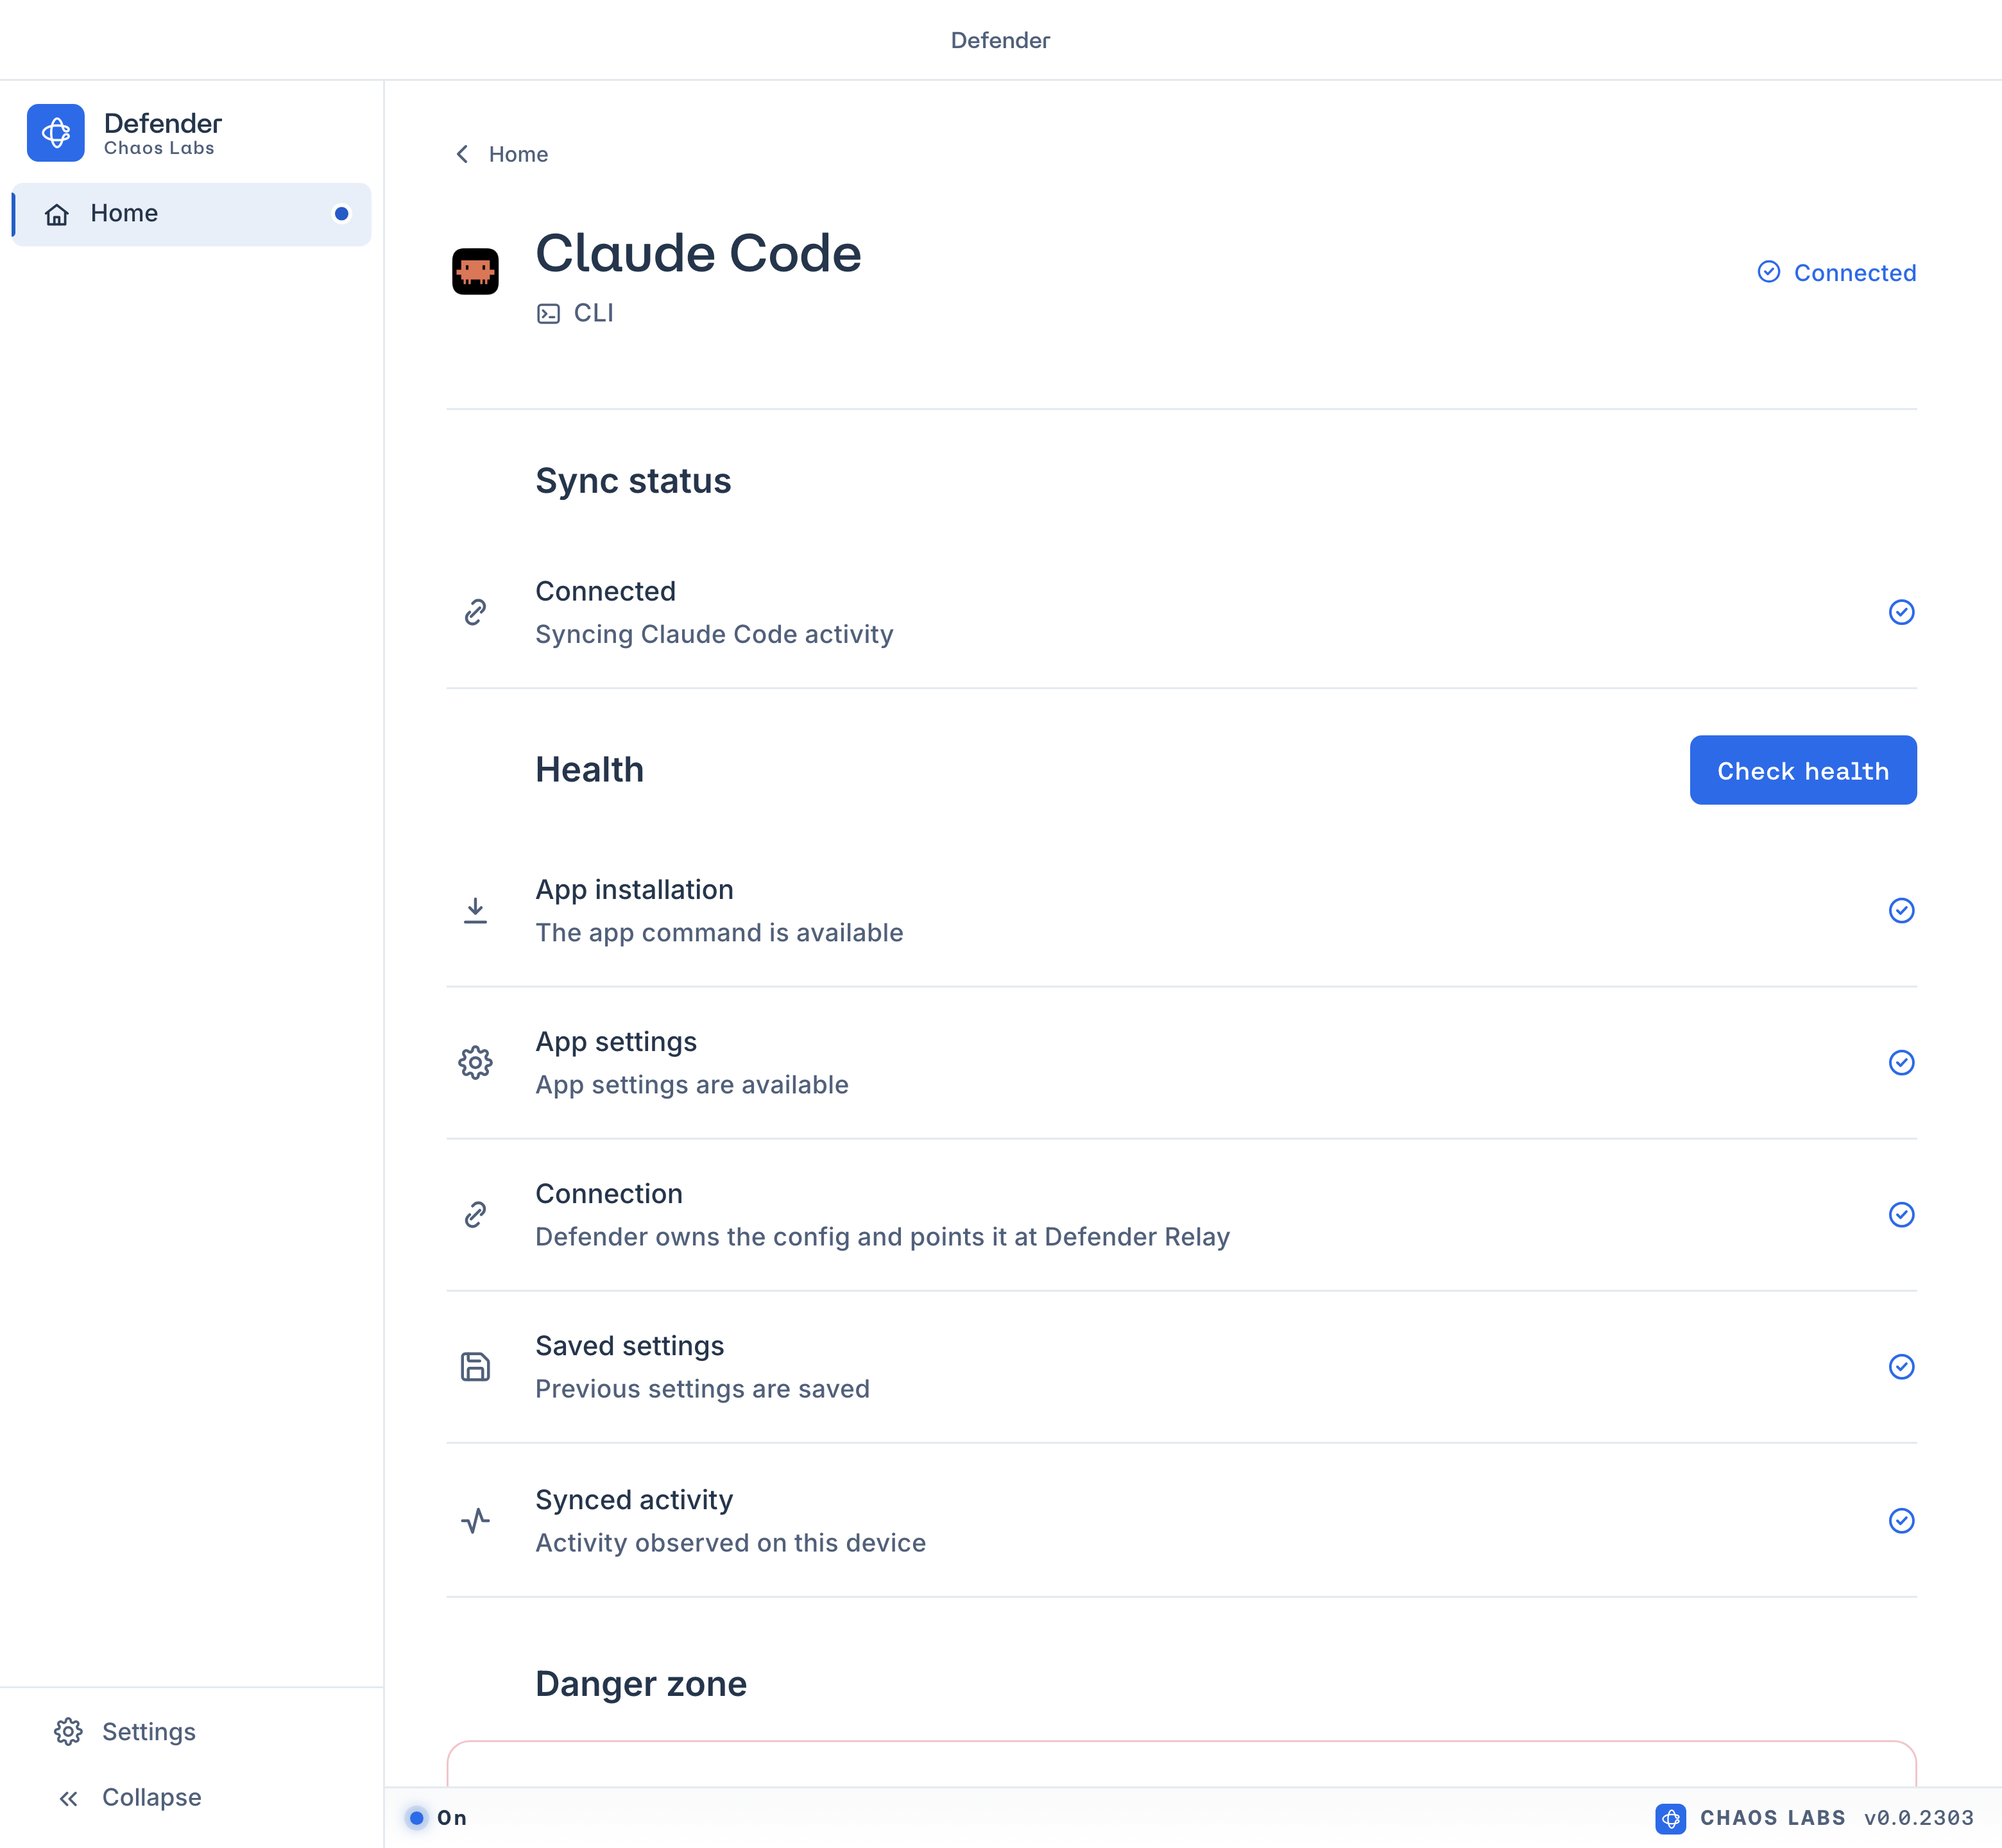The image size is (2002, 1848).
Task: Click the Danger zone heading
Action: tap(641, 1684)
